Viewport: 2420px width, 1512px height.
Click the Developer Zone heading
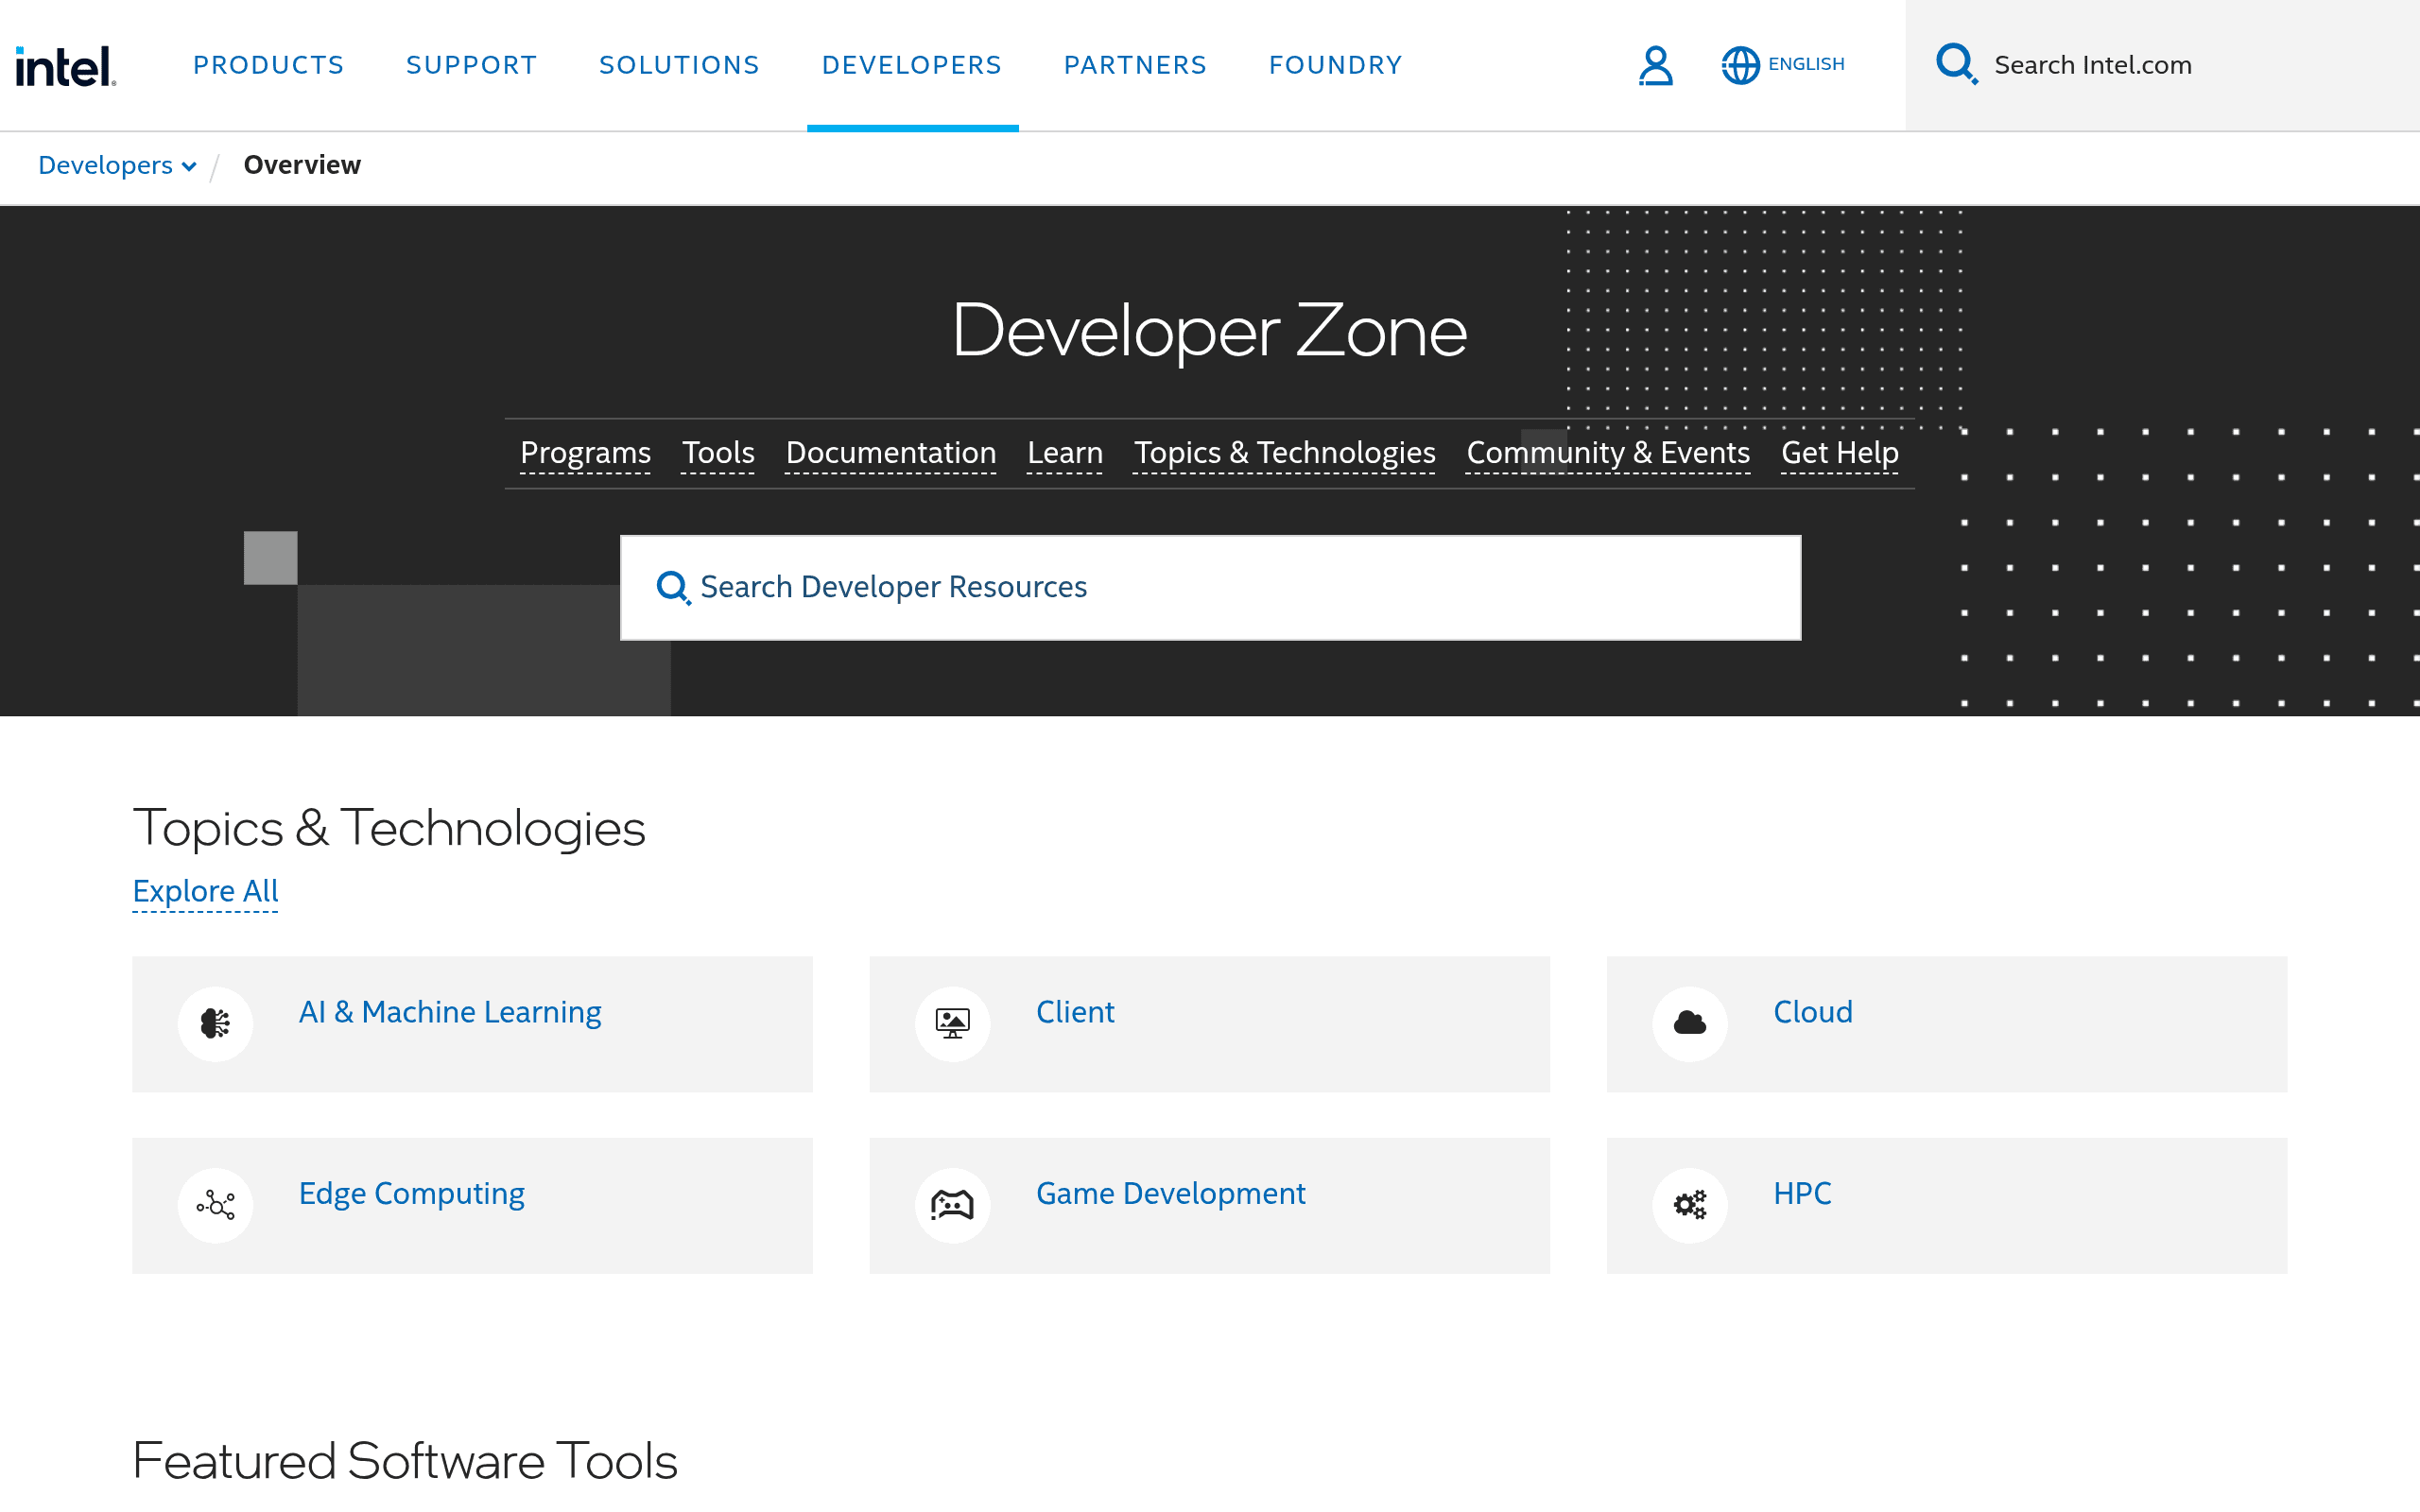pos(1209,331)
